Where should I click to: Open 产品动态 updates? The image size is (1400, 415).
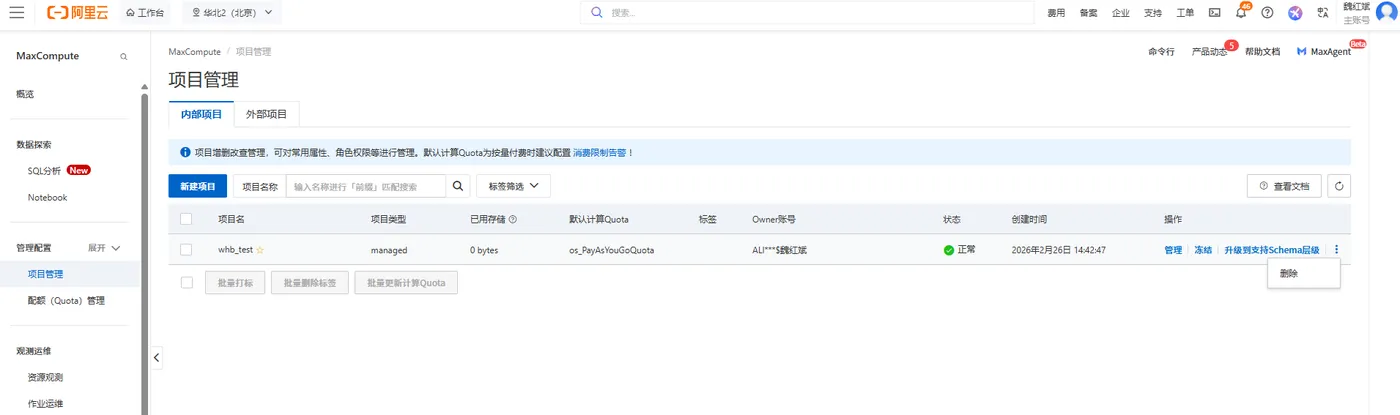[x=1209, y=51]
